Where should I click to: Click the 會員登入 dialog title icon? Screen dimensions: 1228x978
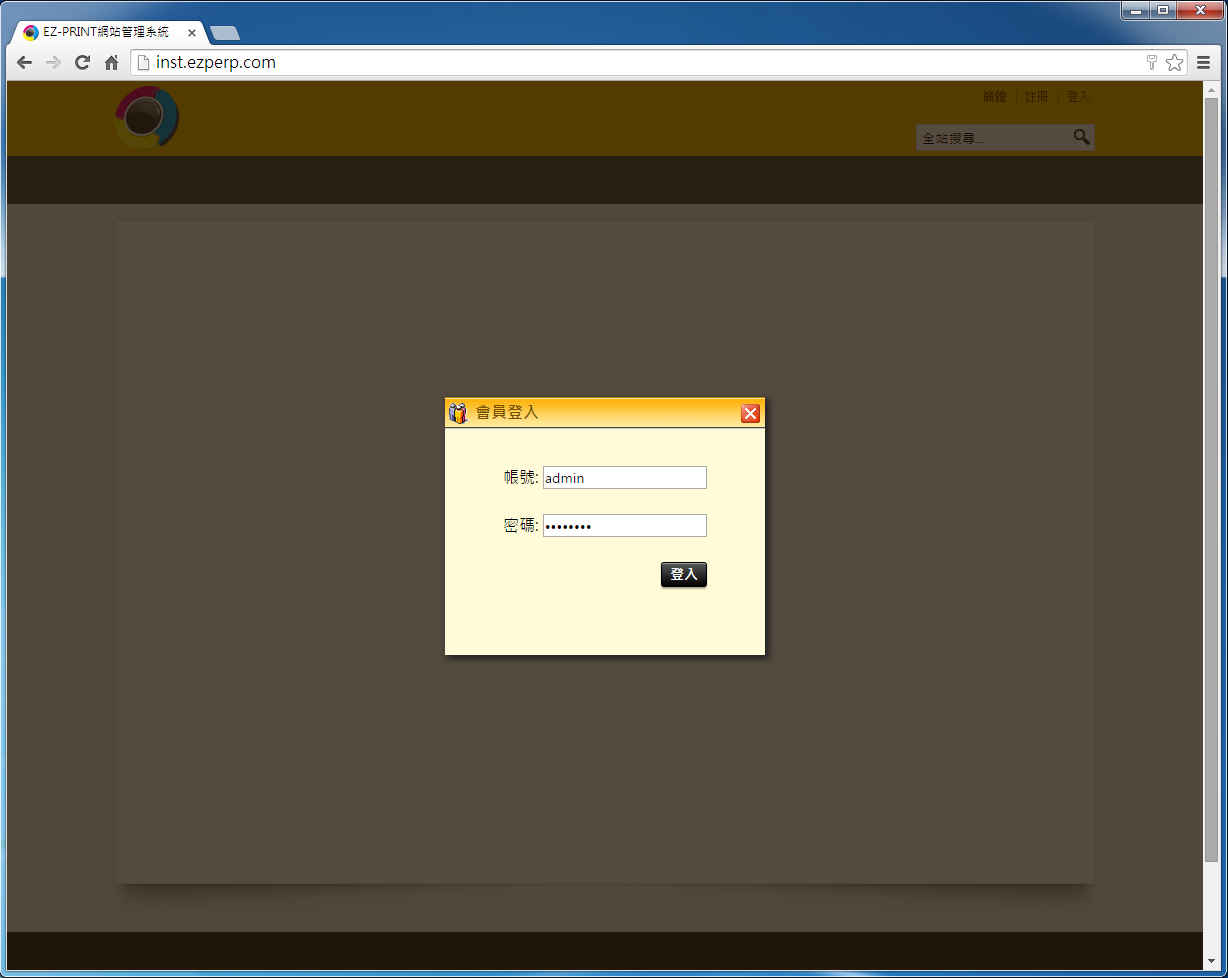click(x=458, y=413)
